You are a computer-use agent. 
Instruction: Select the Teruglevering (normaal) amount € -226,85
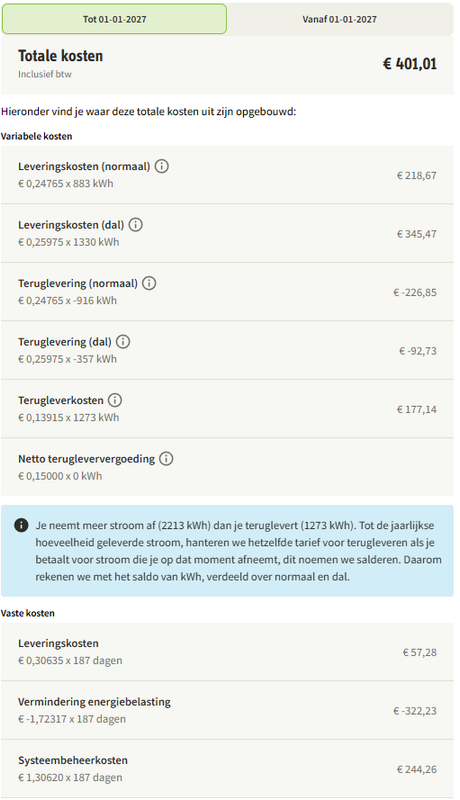pyautogui.click(x=415, y=292)
